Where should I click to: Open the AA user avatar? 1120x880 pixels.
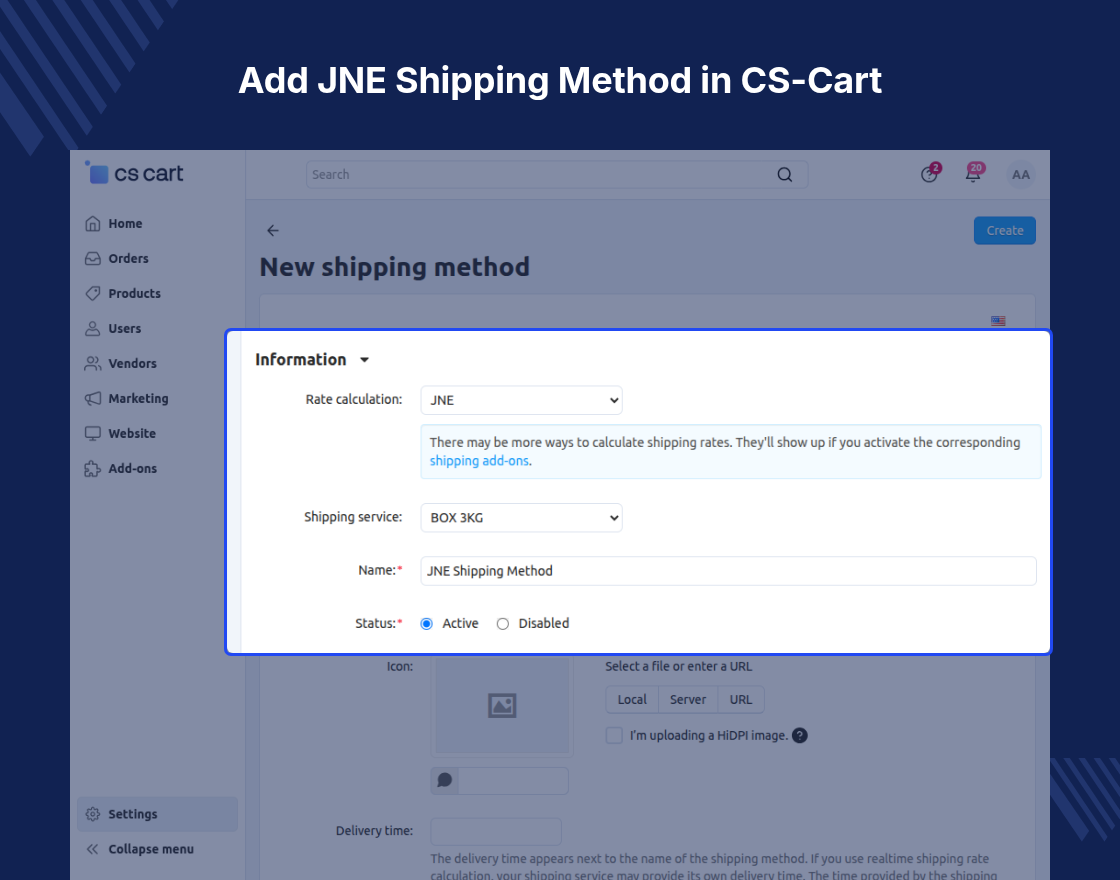tap(1021, 175)
